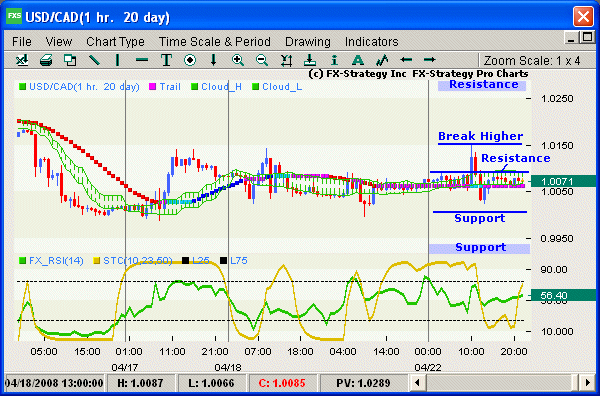Open the Time Scale & Period menu
The width and height of the screenshot is (600, 396).
215,41
